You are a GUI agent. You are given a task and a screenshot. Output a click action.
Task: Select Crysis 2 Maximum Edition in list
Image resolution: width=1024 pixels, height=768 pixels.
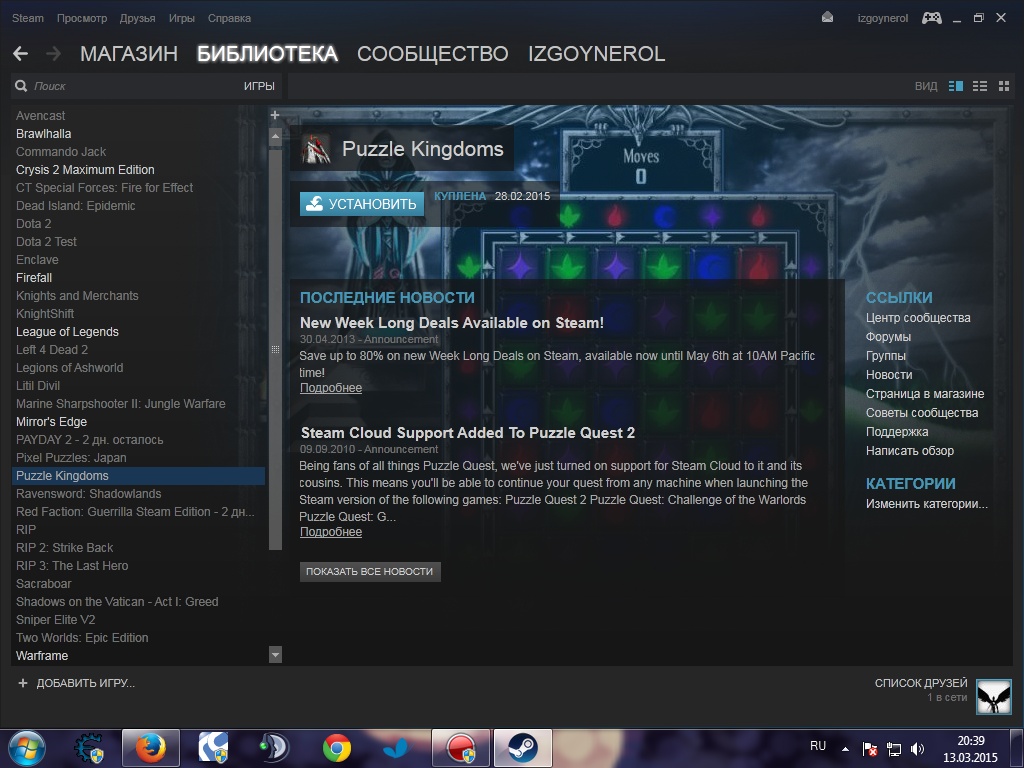tap(85, 170)
